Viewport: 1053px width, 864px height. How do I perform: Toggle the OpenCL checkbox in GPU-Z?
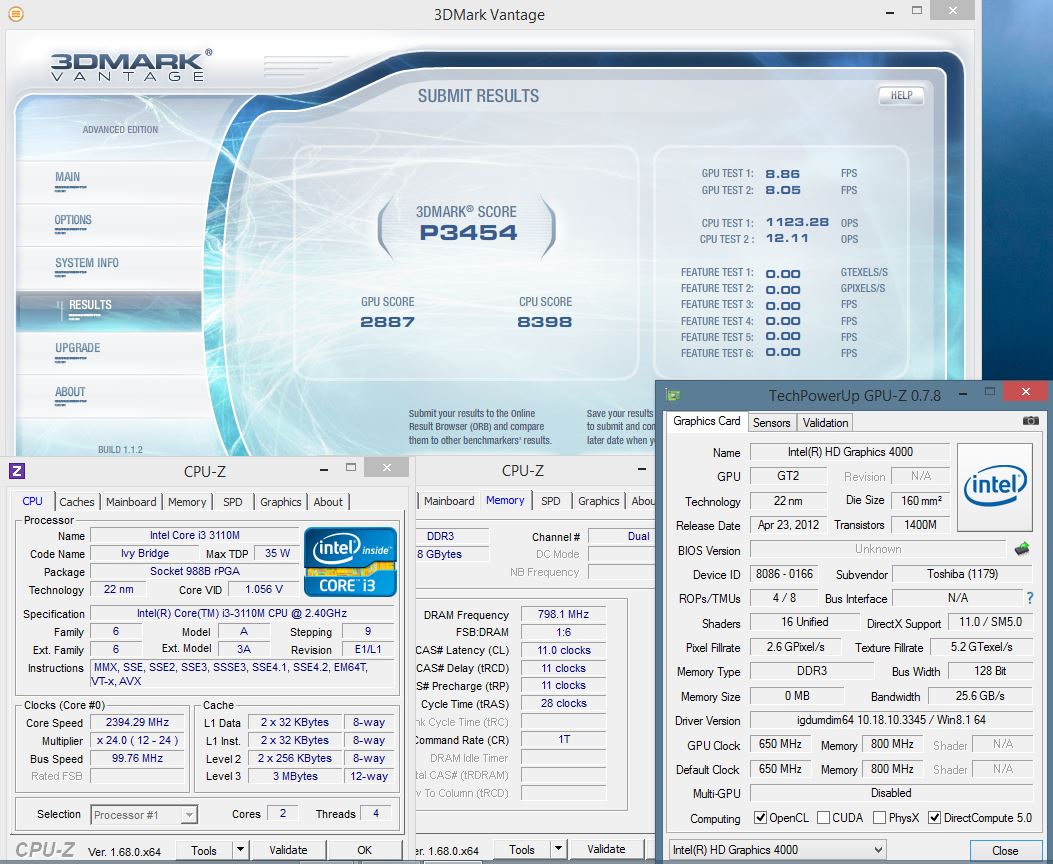pyautogui.click(x=760, y=818)
